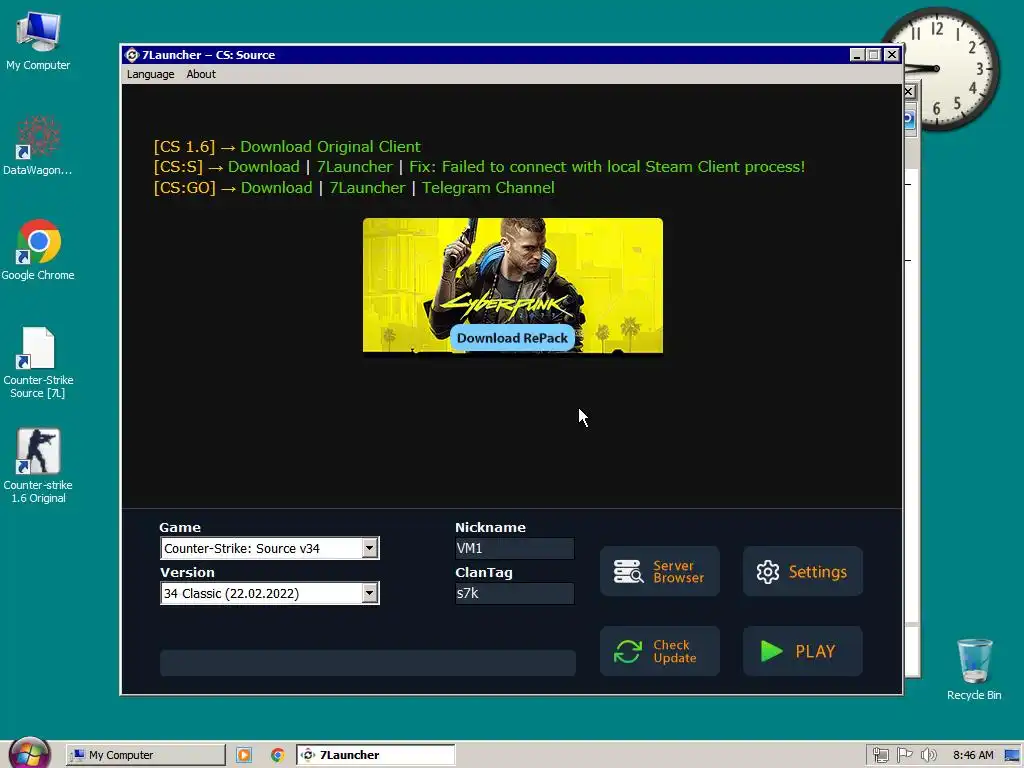Viewport: 1024px width, 768px height.
Task: Open the About menu
Action: [200, 74]
